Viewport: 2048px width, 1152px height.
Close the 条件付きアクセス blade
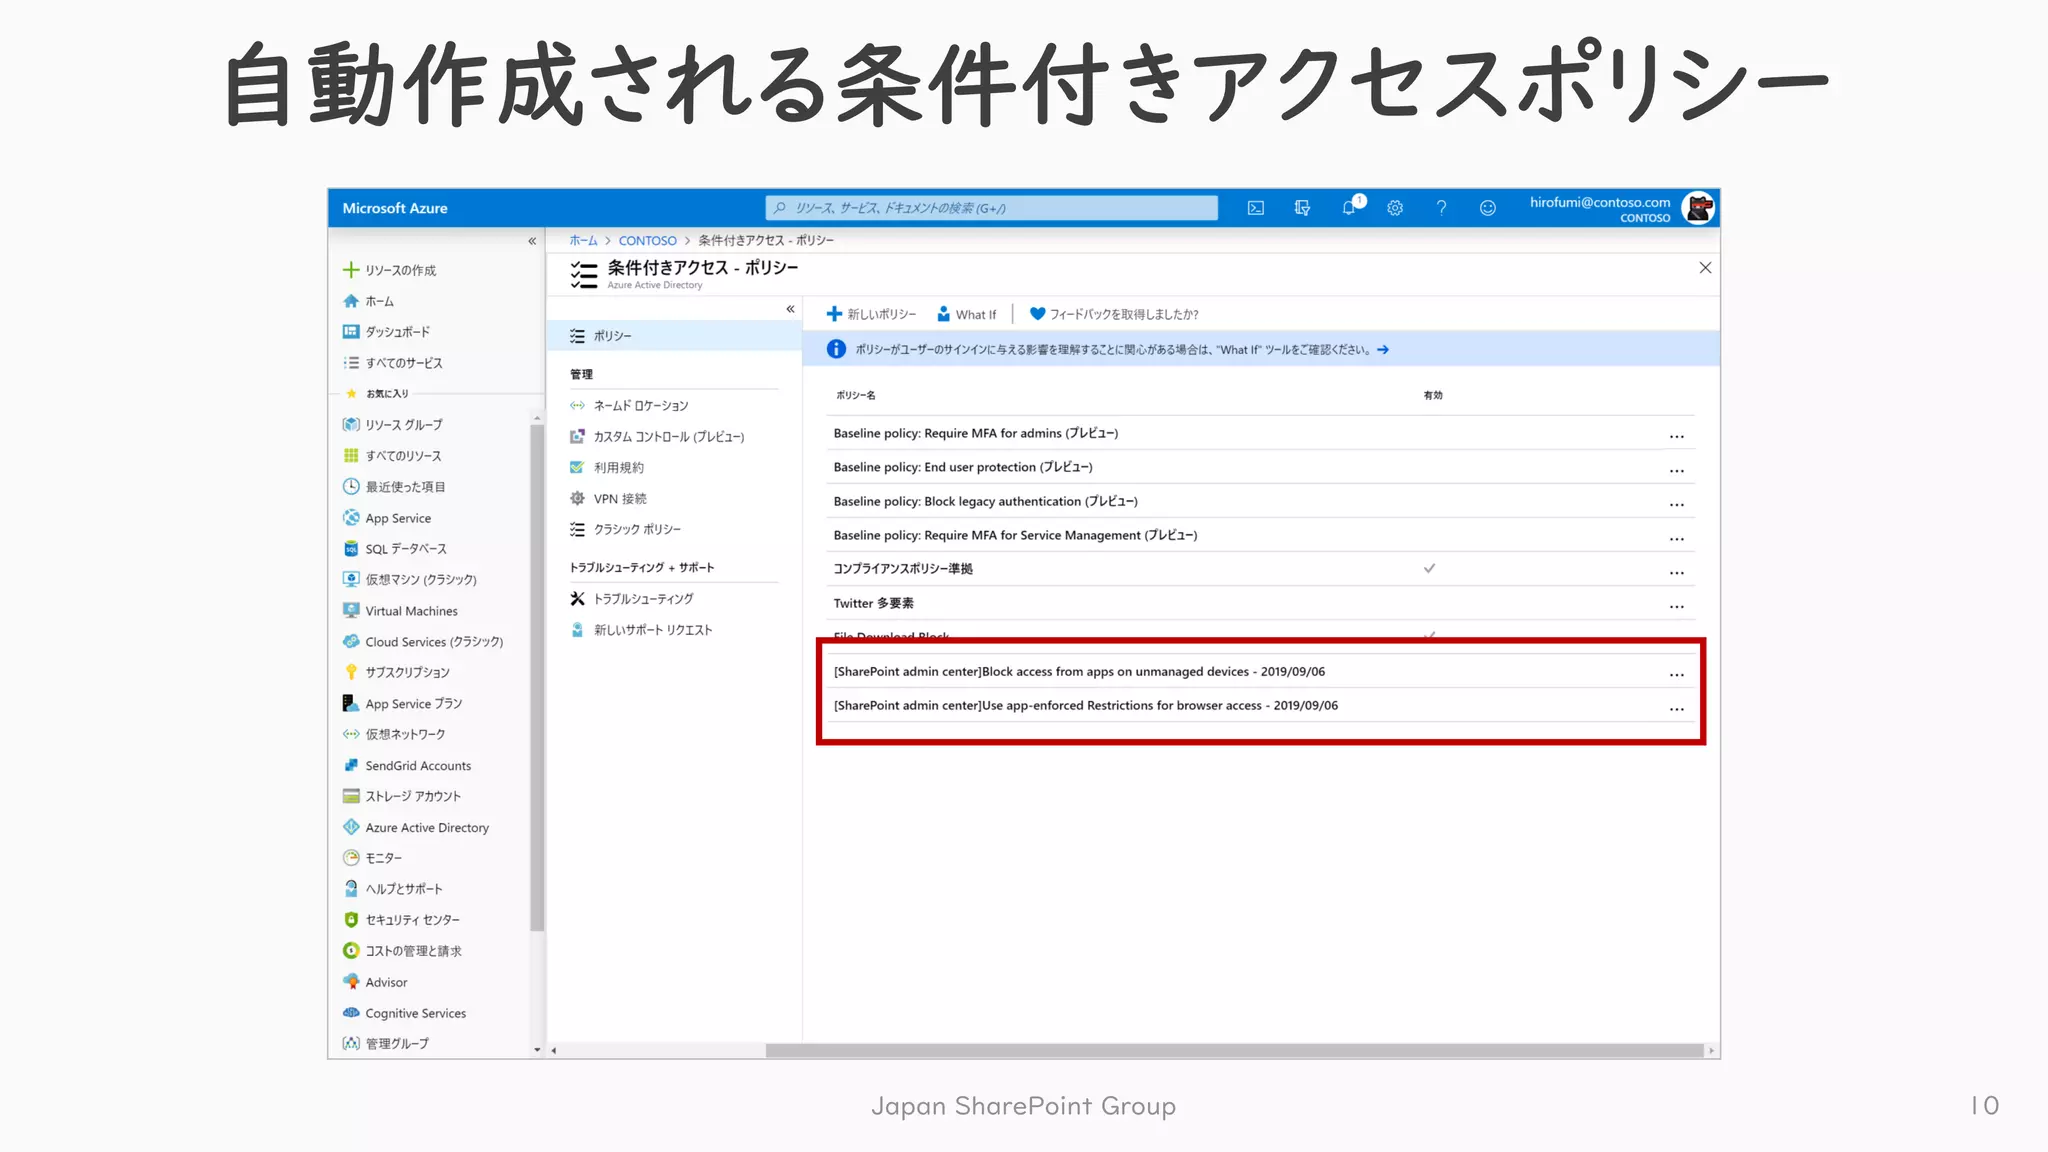[1705, 268]
